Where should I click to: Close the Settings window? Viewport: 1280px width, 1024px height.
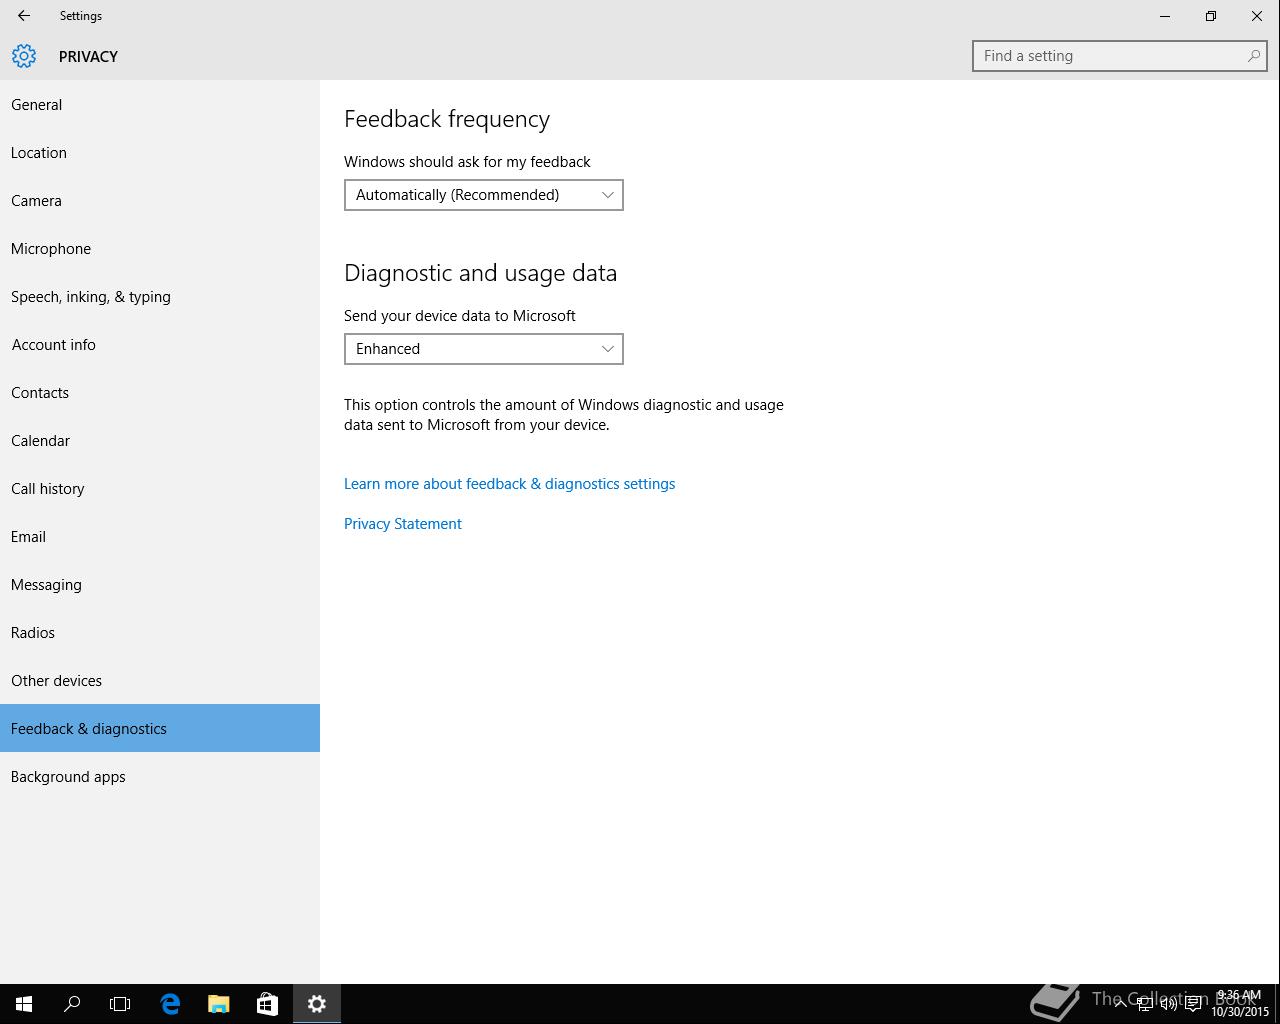pos(1257,16)
